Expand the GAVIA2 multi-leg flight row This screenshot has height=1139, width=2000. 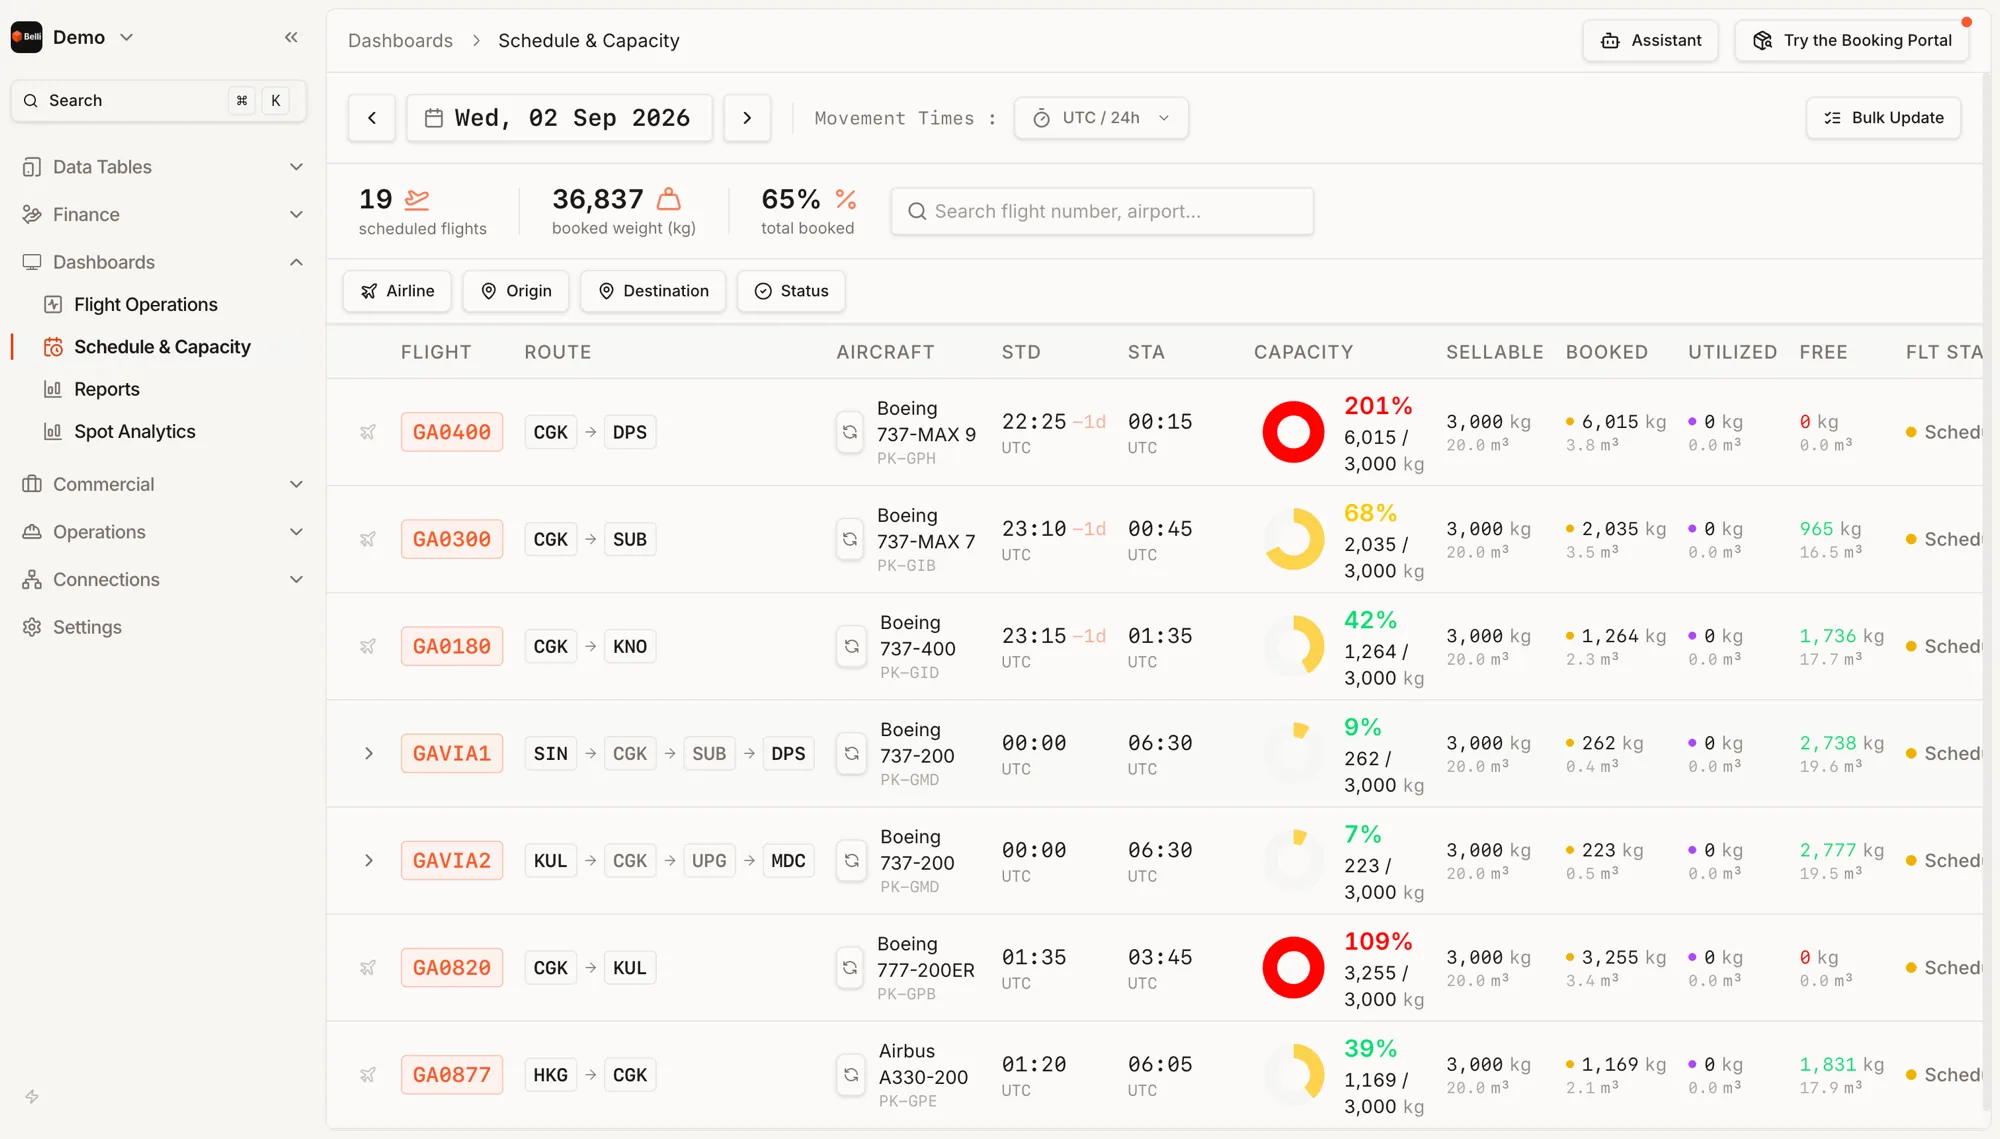368,860
